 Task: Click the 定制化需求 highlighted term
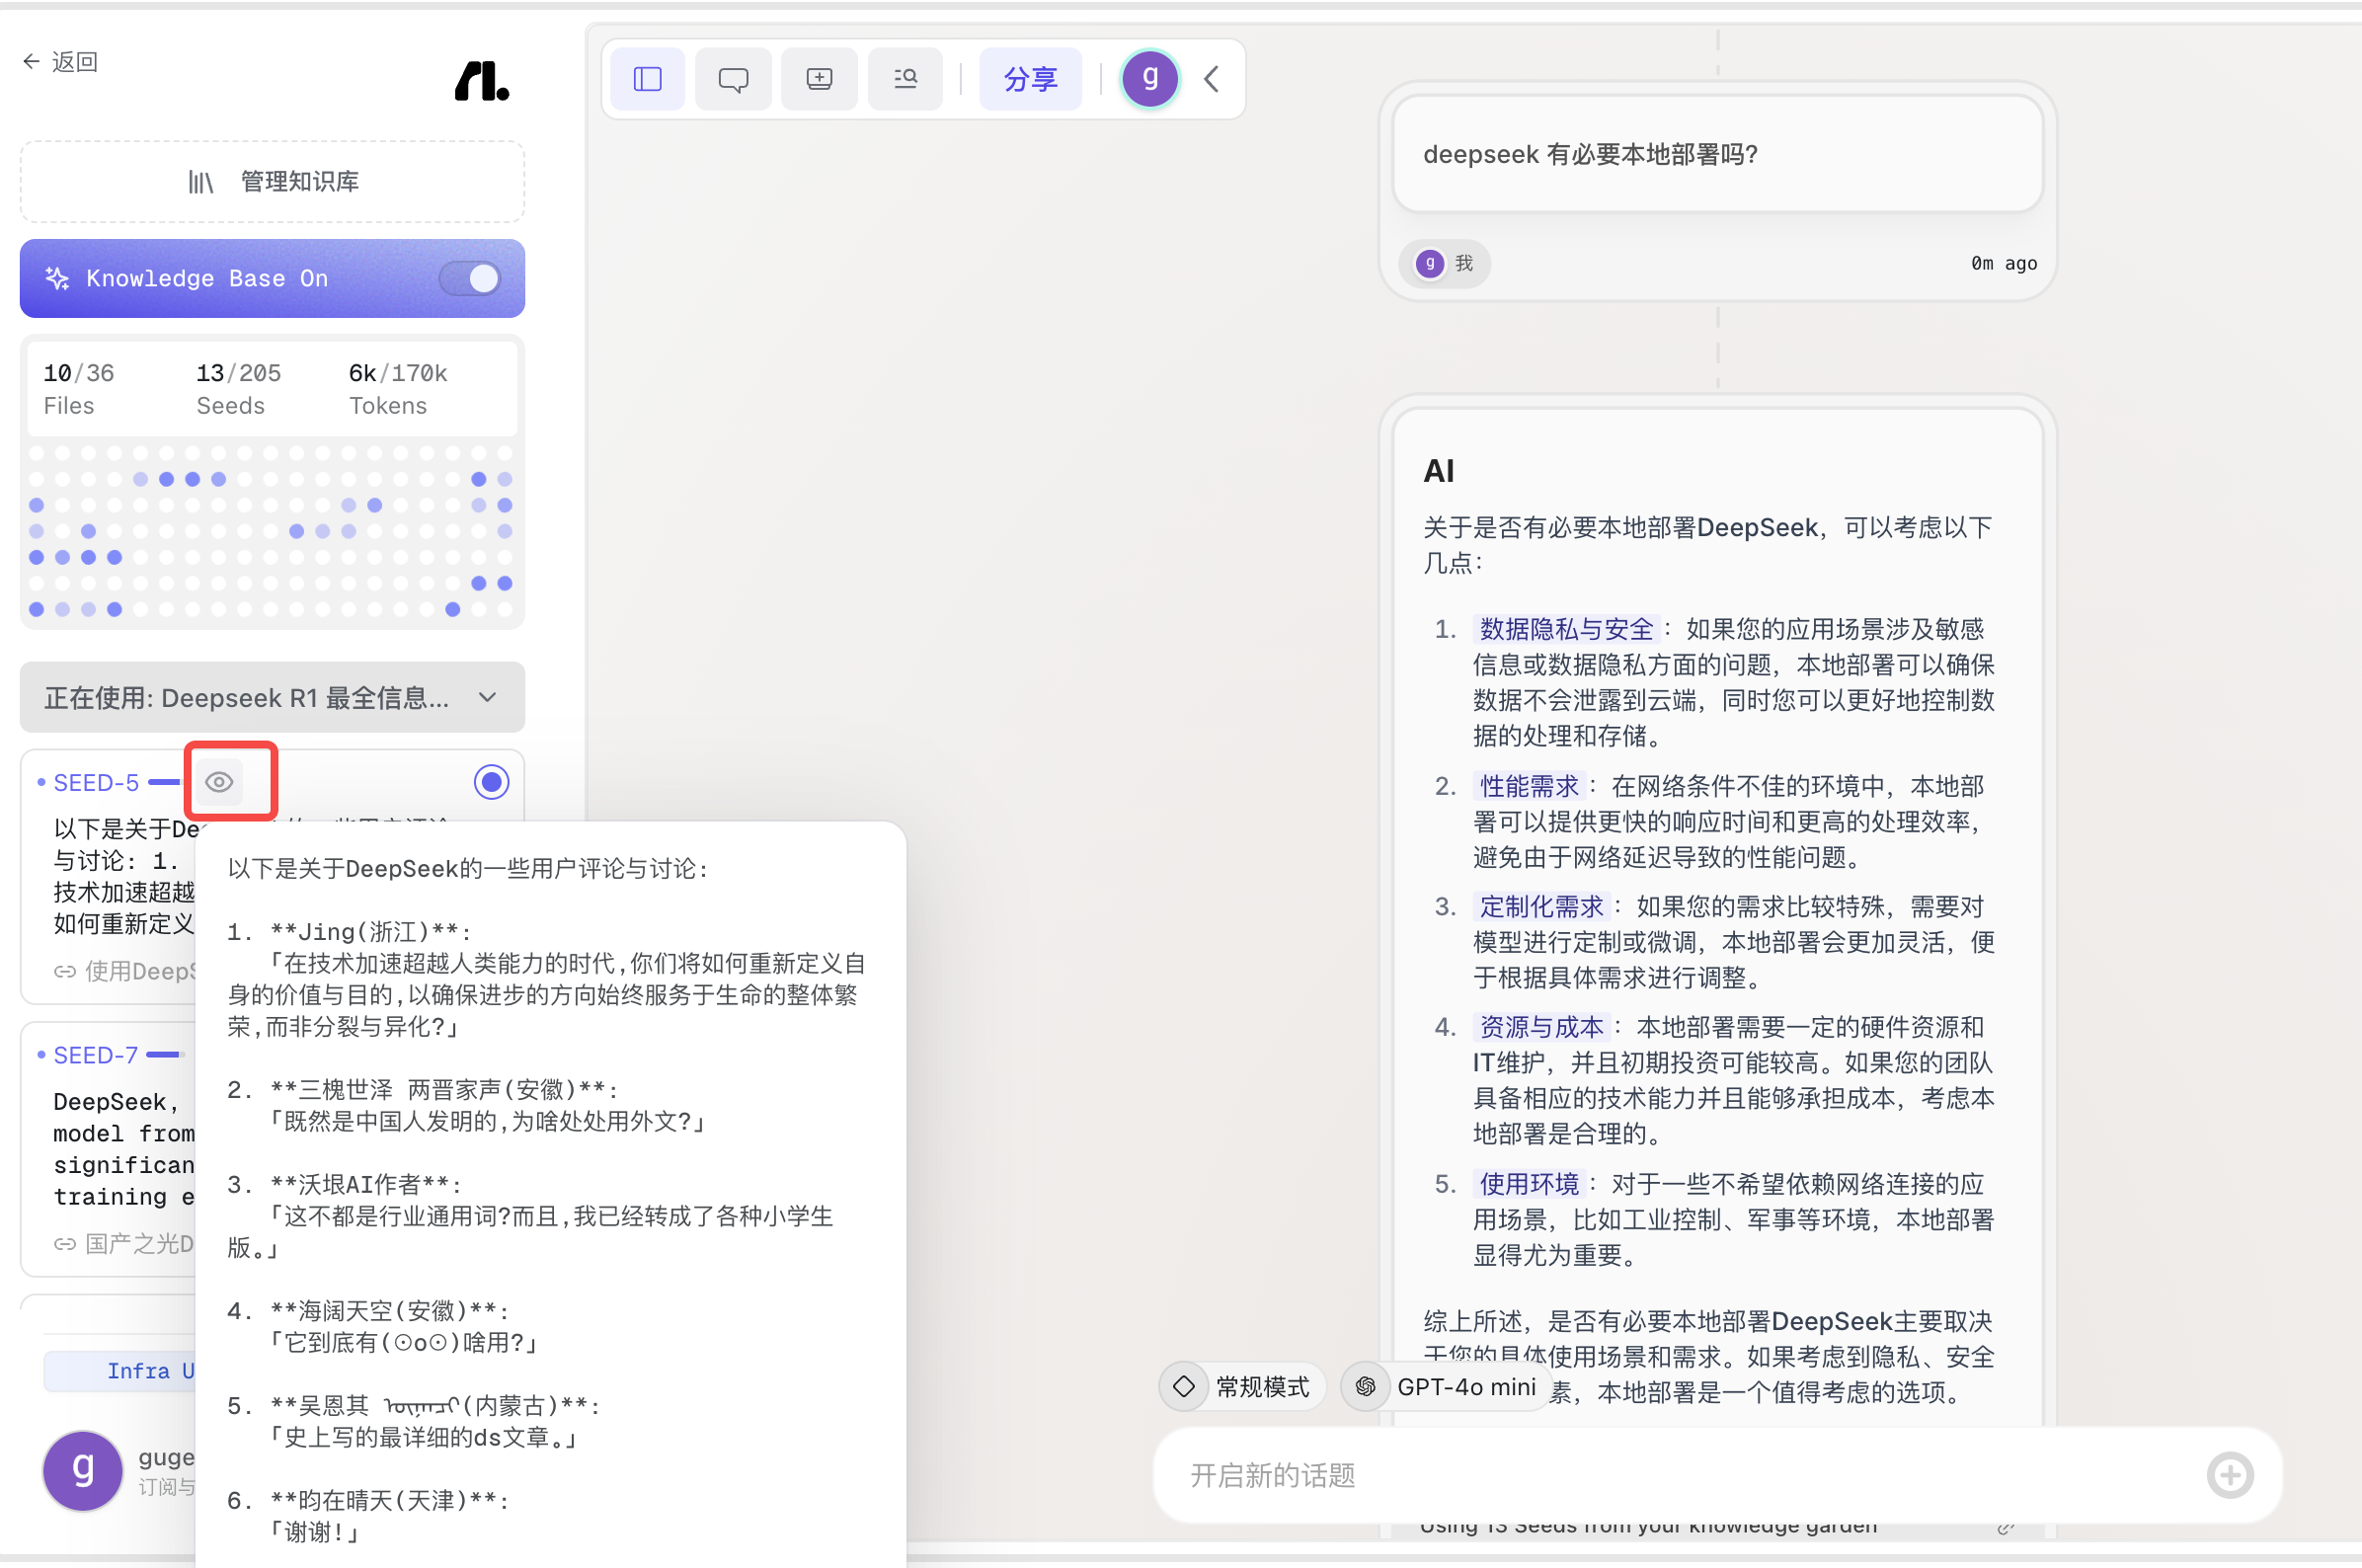click(1541, 907)
